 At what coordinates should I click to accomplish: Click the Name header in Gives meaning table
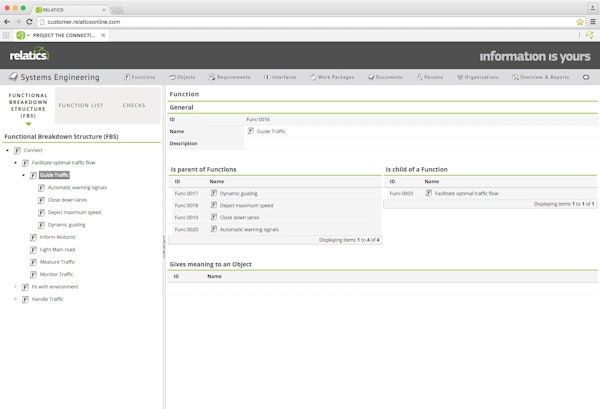pos(214,276)
